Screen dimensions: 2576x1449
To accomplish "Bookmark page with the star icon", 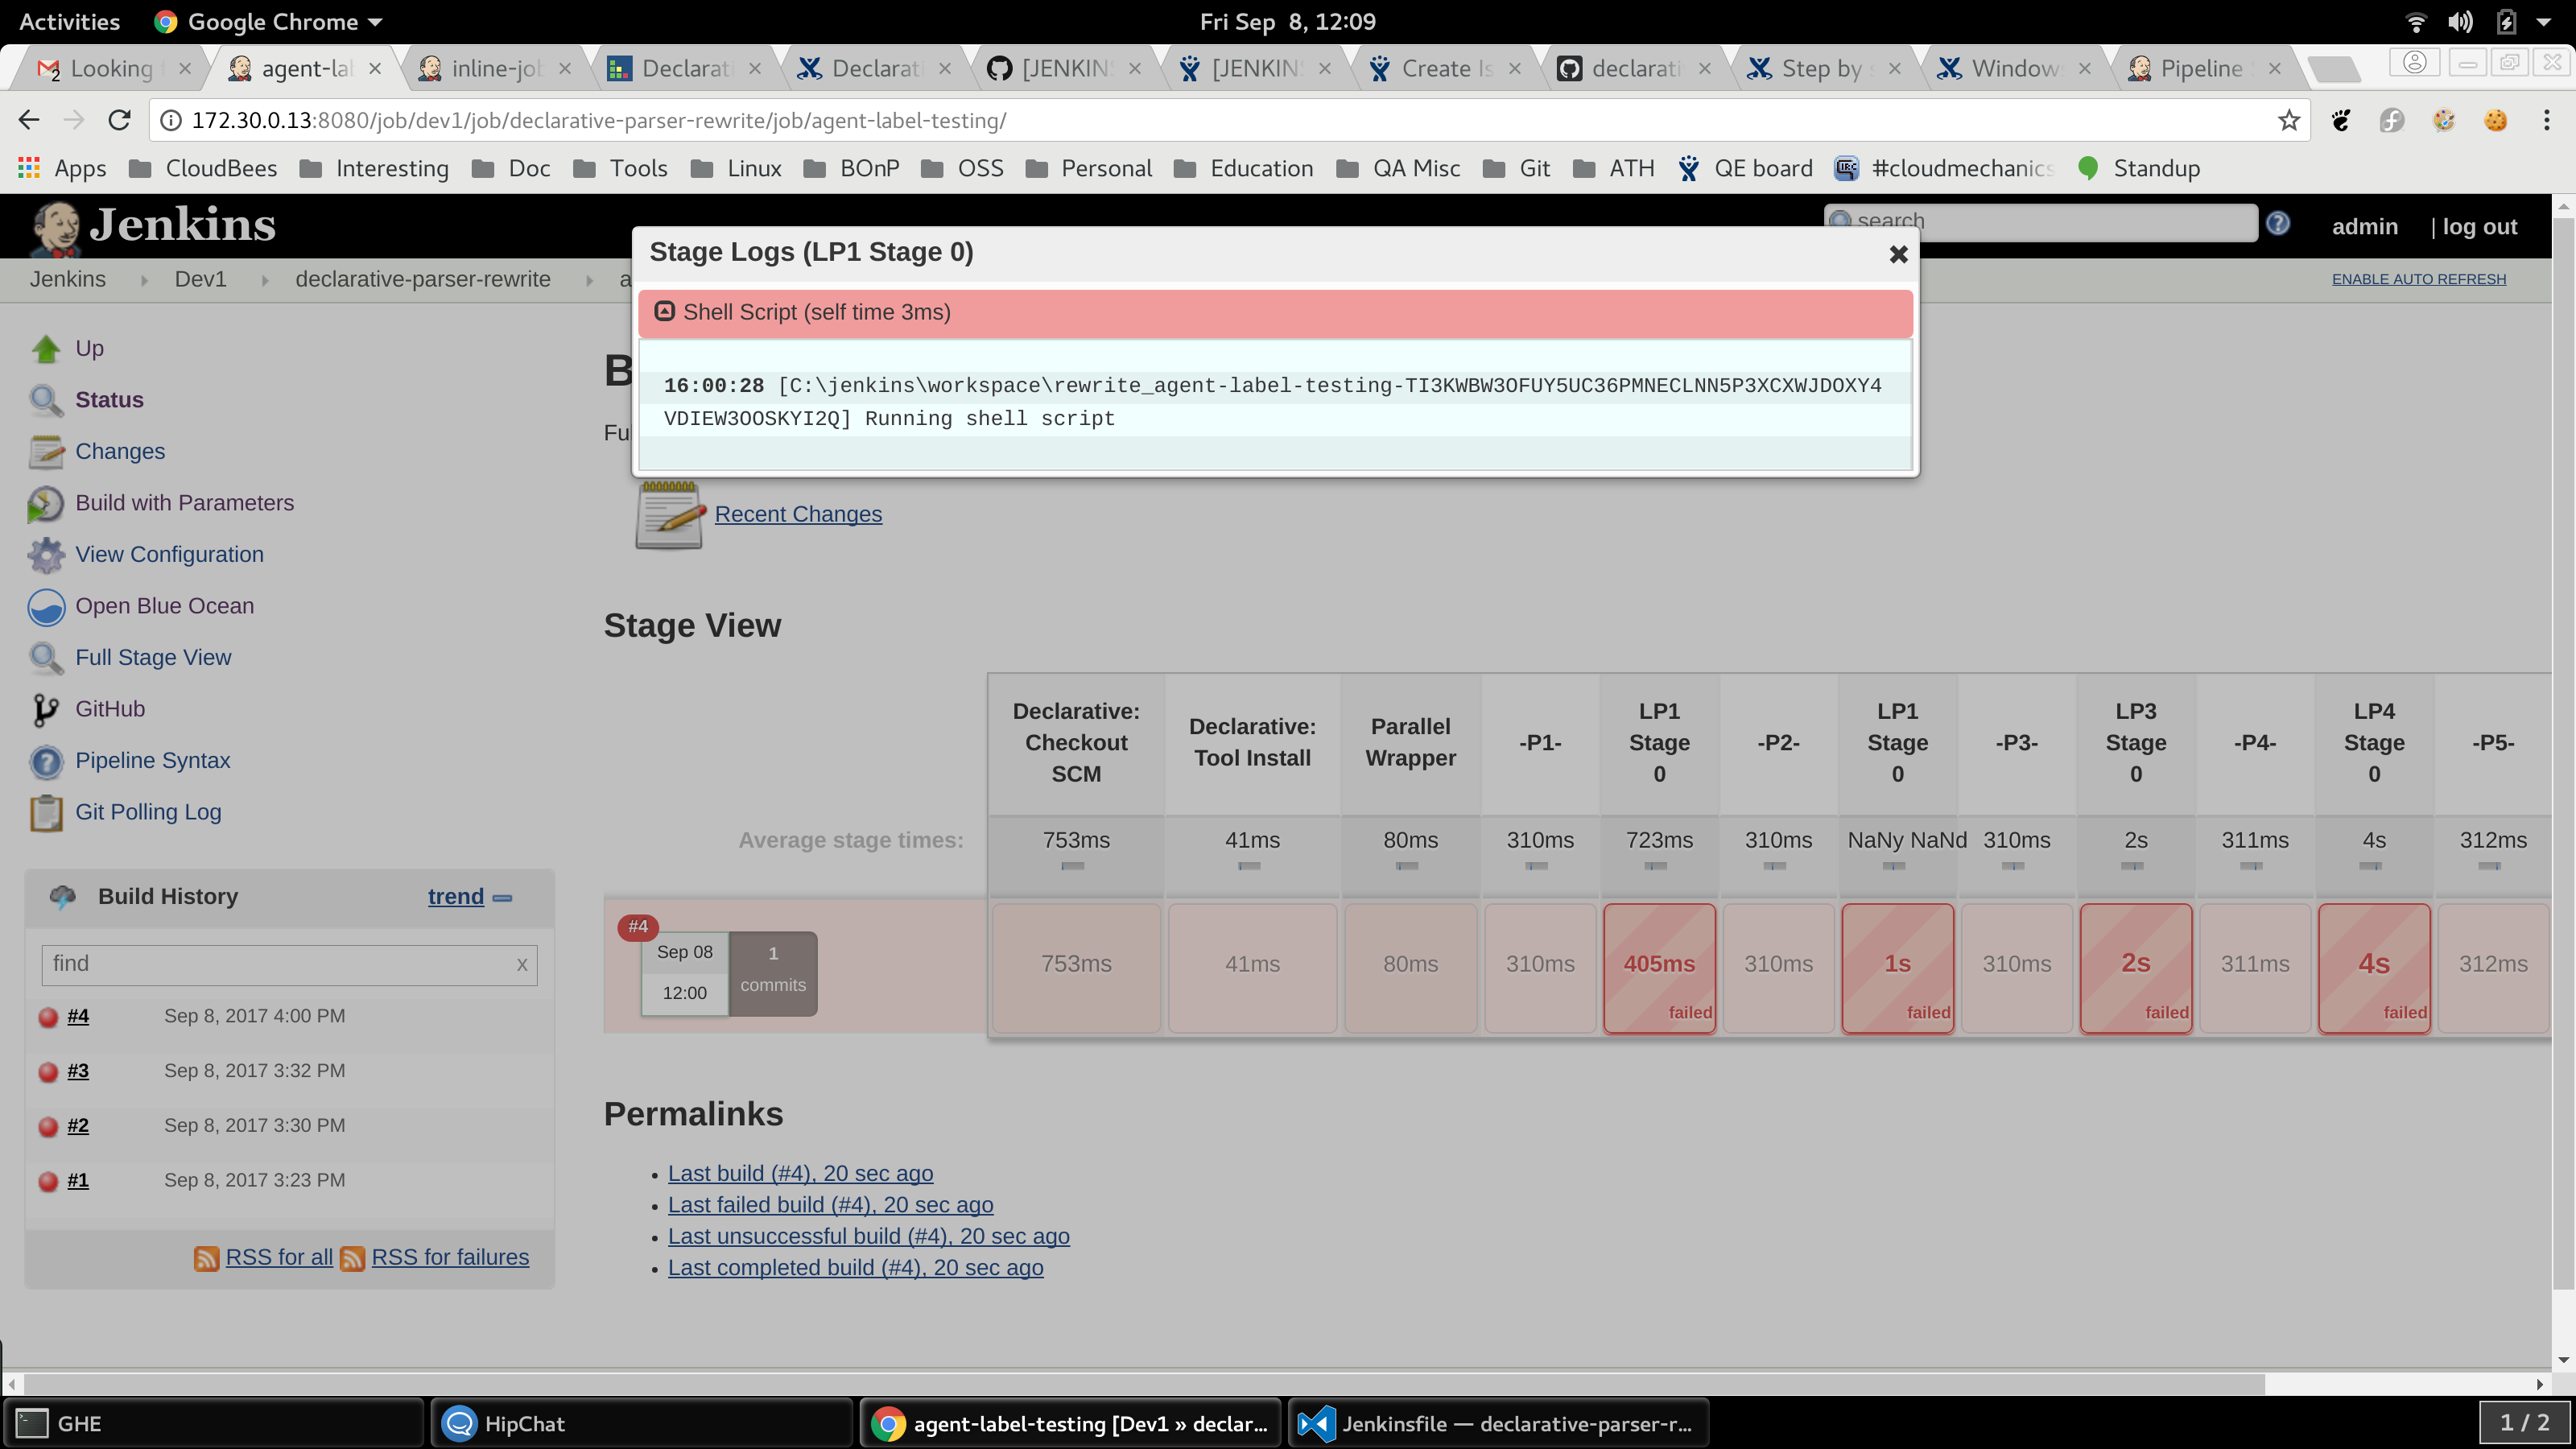I will click(x=2288, y=121).
